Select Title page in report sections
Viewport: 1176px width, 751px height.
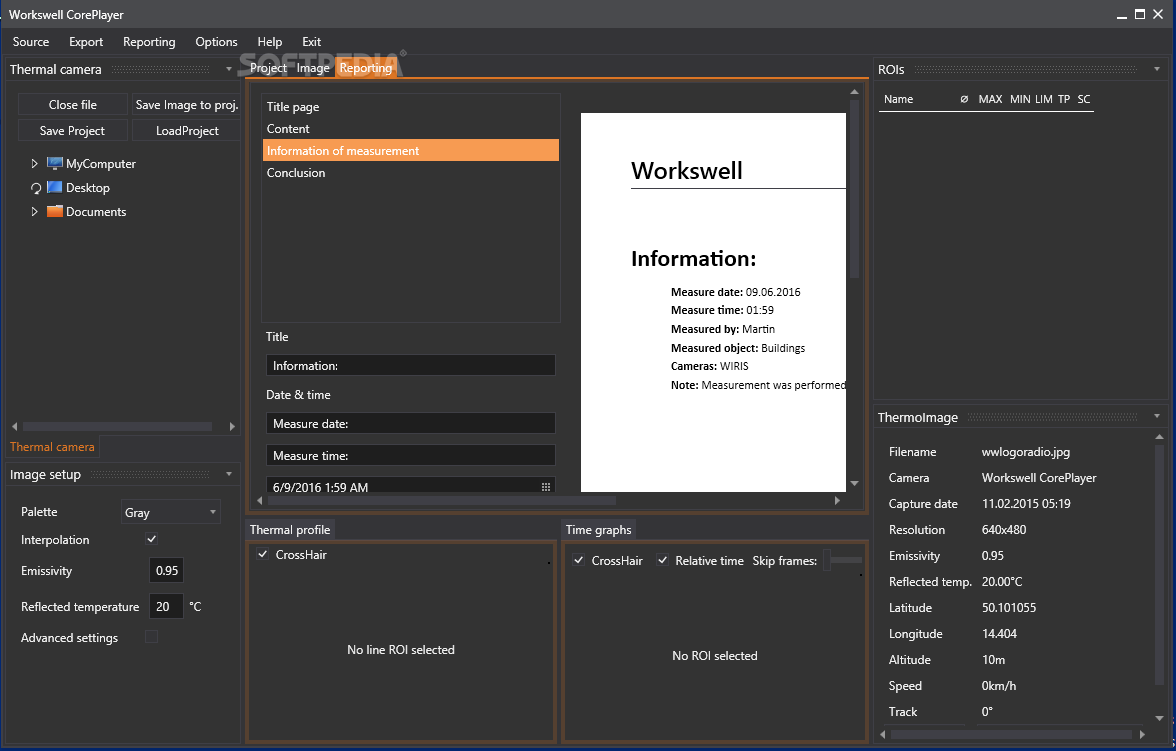[410, 107]
